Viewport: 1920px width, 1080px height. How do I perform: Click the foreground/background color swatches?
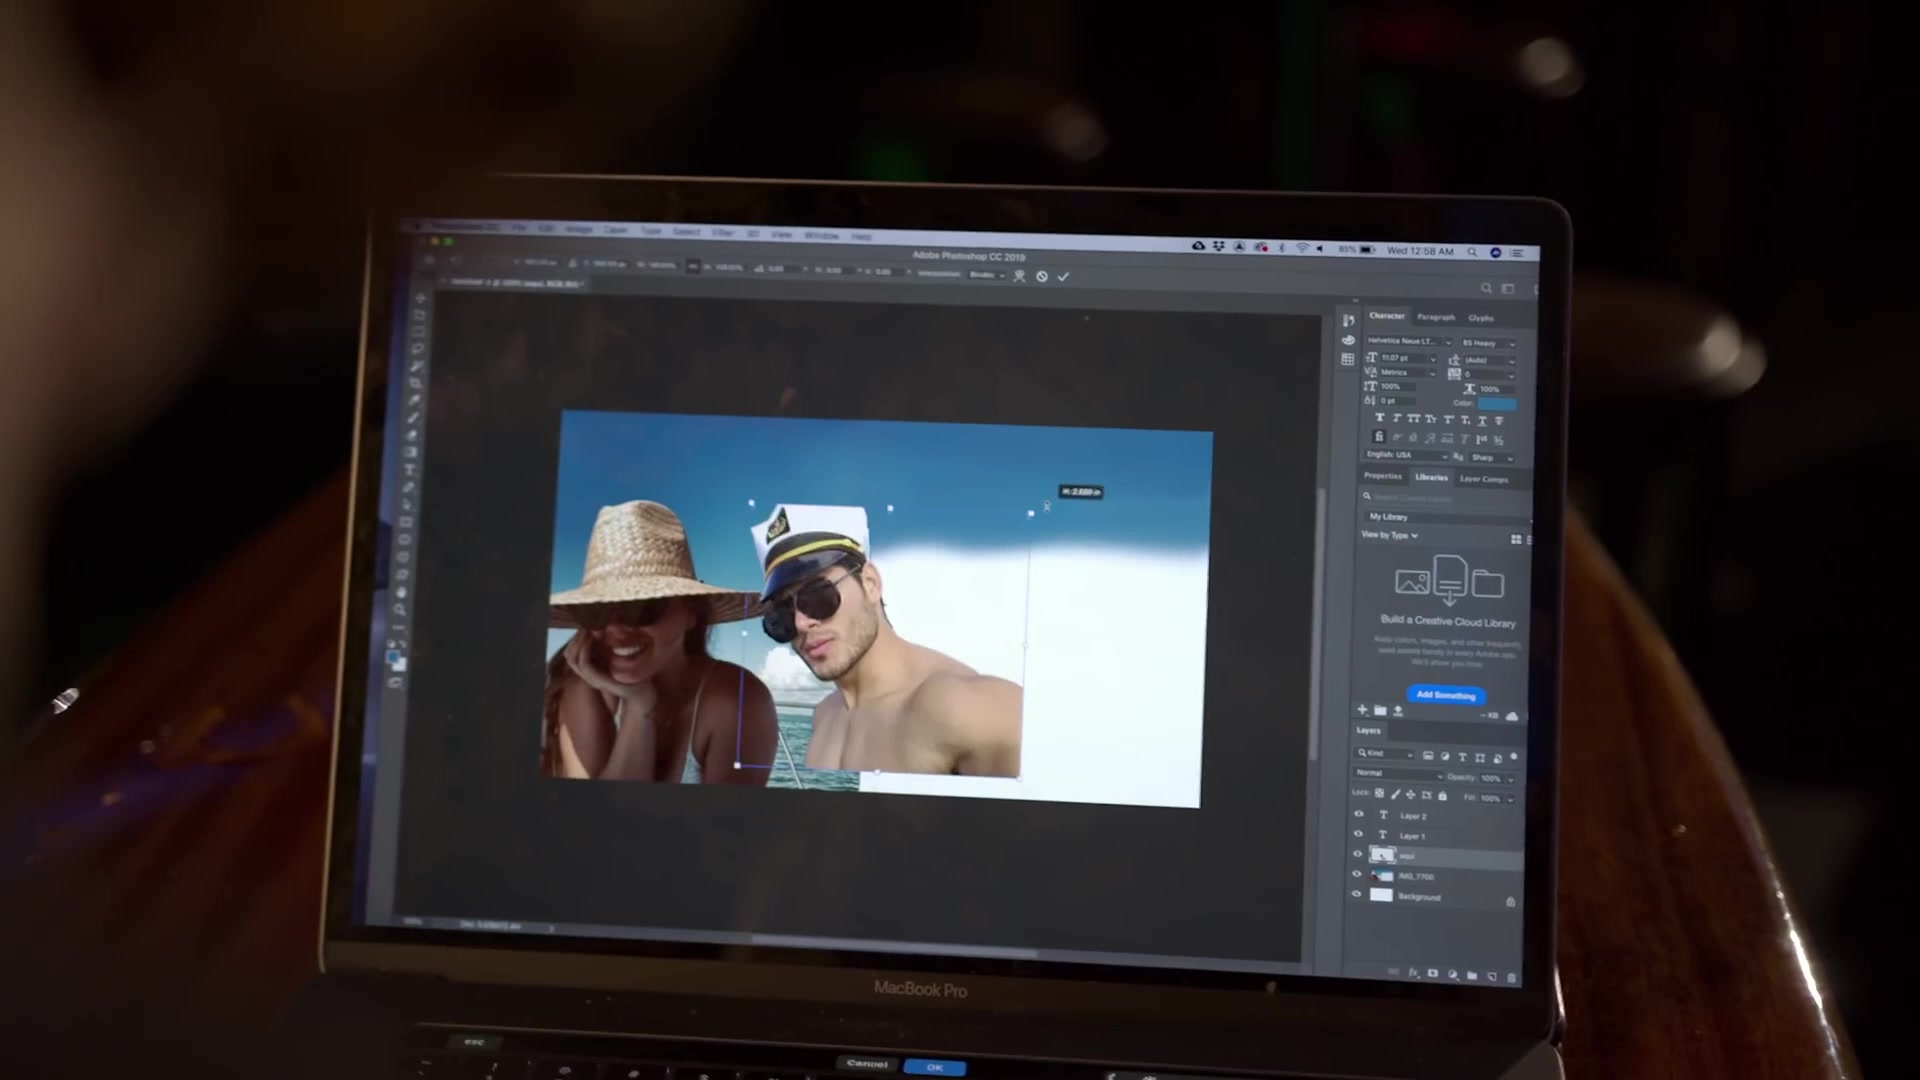coord(397,660)
